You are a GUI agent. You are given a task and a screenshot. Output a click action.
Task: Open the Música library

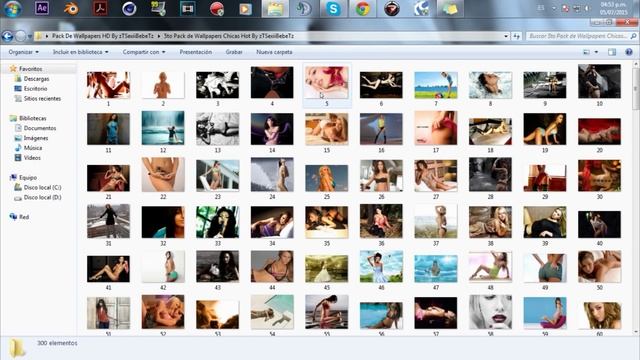pyautogui.click(x=33, y=148)
